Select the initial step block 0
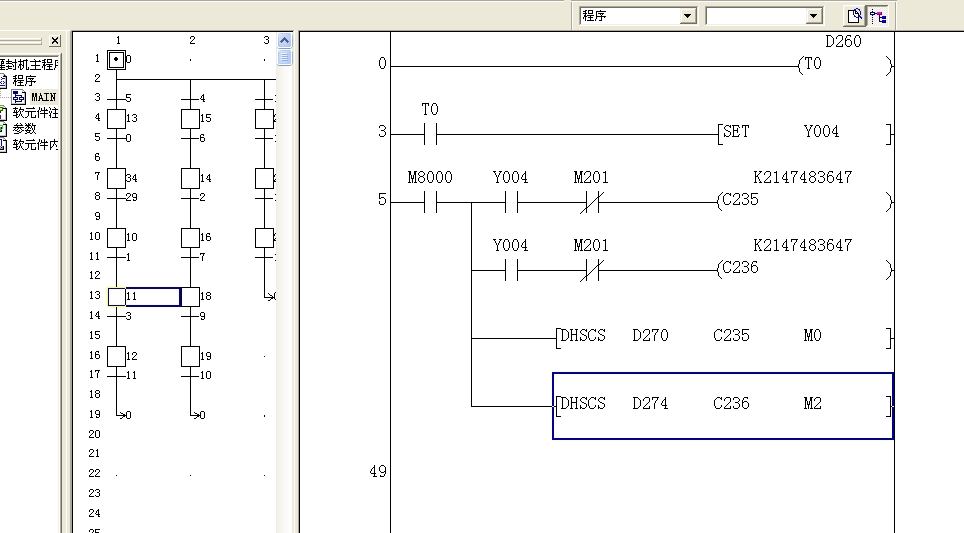964x533 pixels. pos(117,60)
